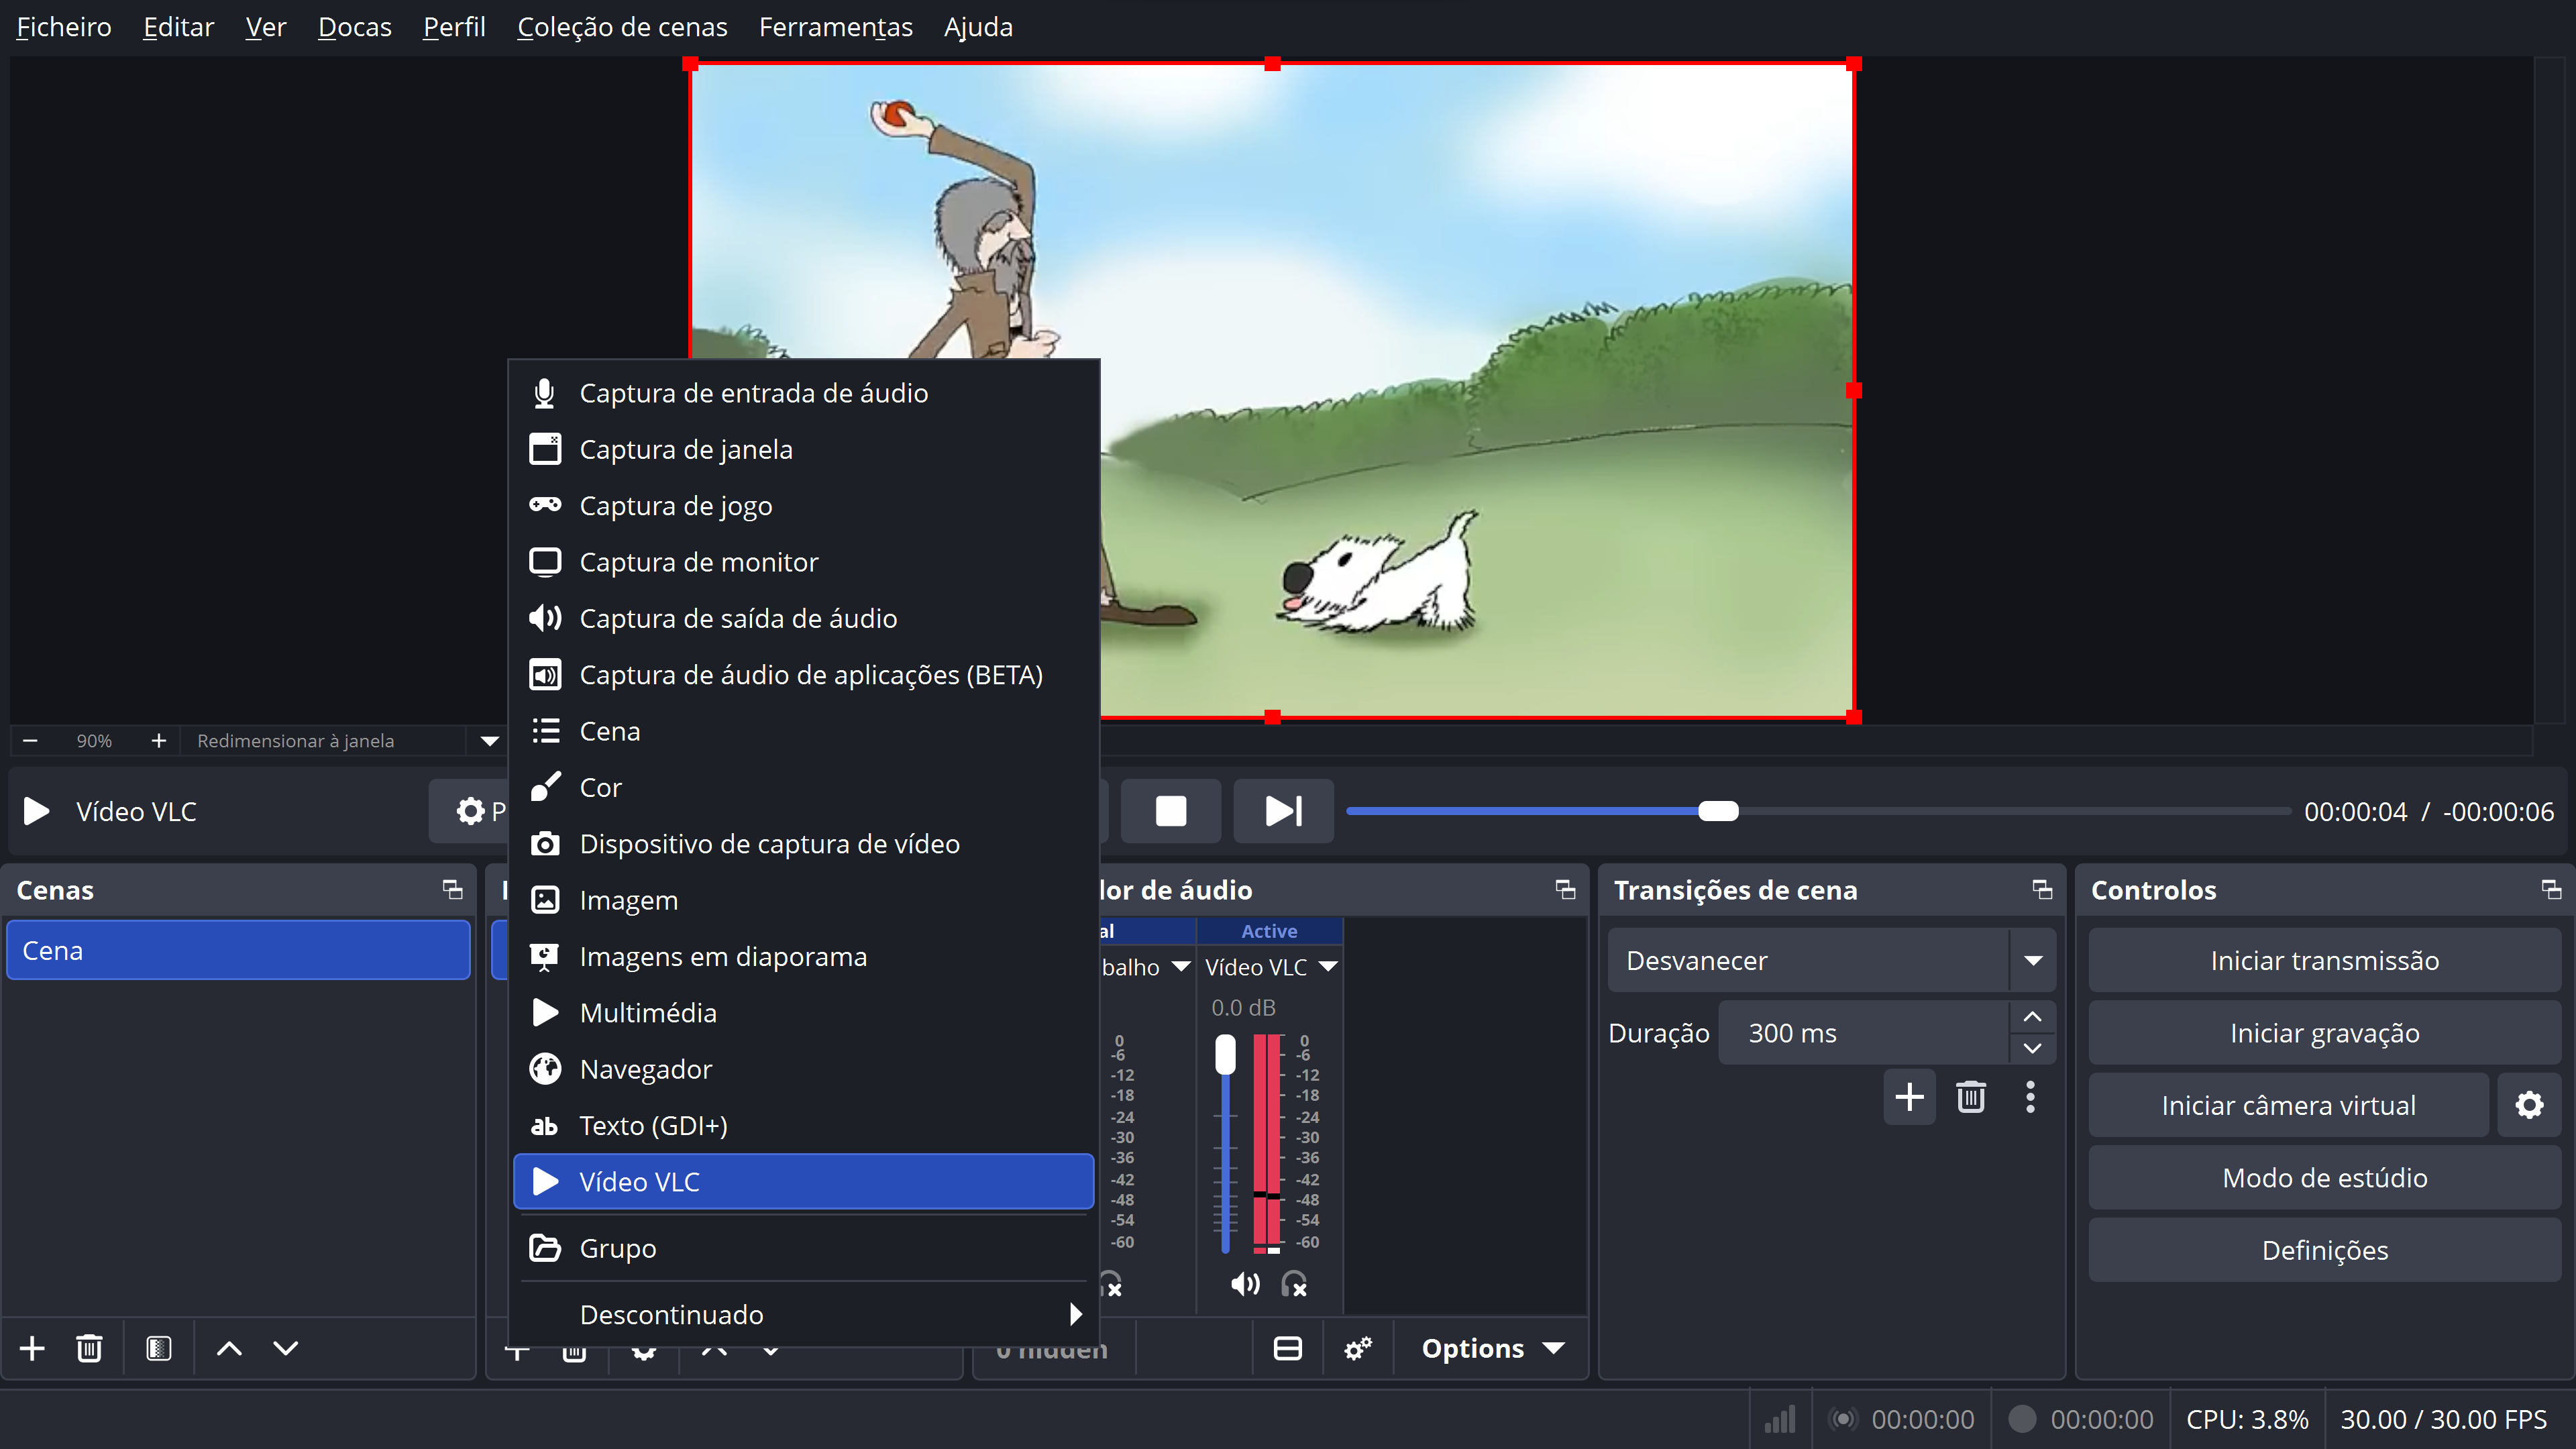The image size is (2576, 1449).
Task: Open the mixer Options dropdown
Action: point(1492,1349)
